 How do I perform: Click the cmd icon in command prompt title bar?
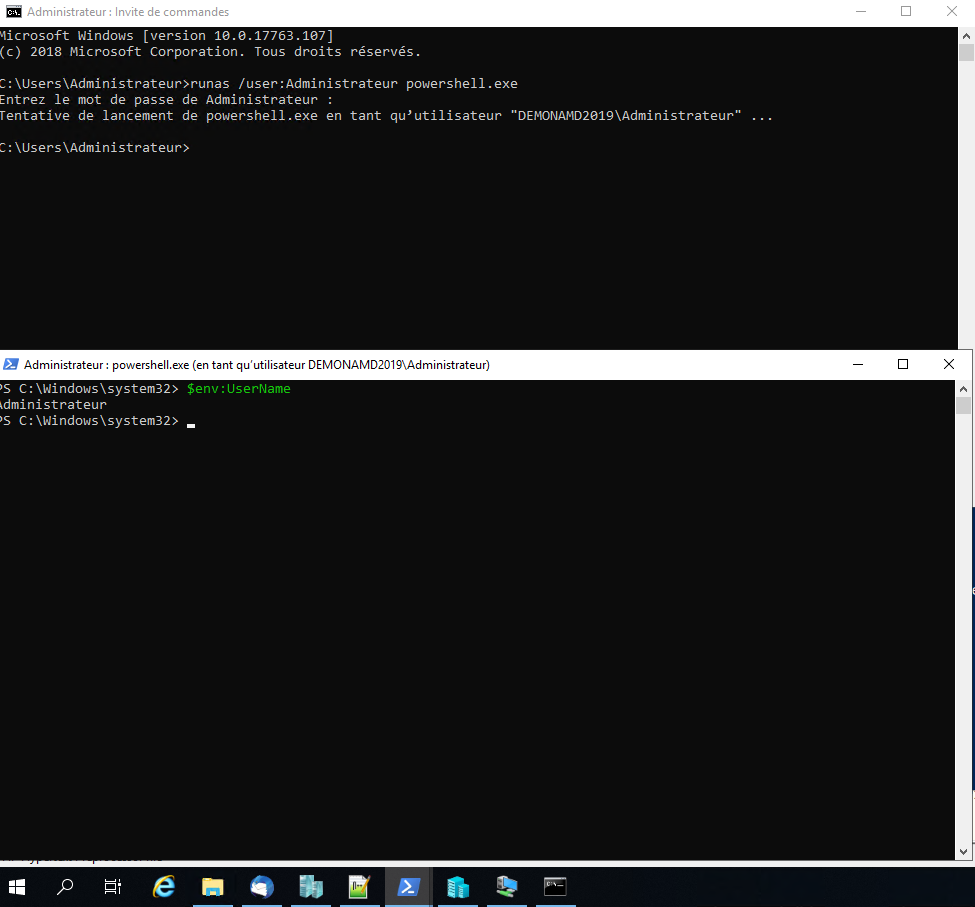point(13,12)
